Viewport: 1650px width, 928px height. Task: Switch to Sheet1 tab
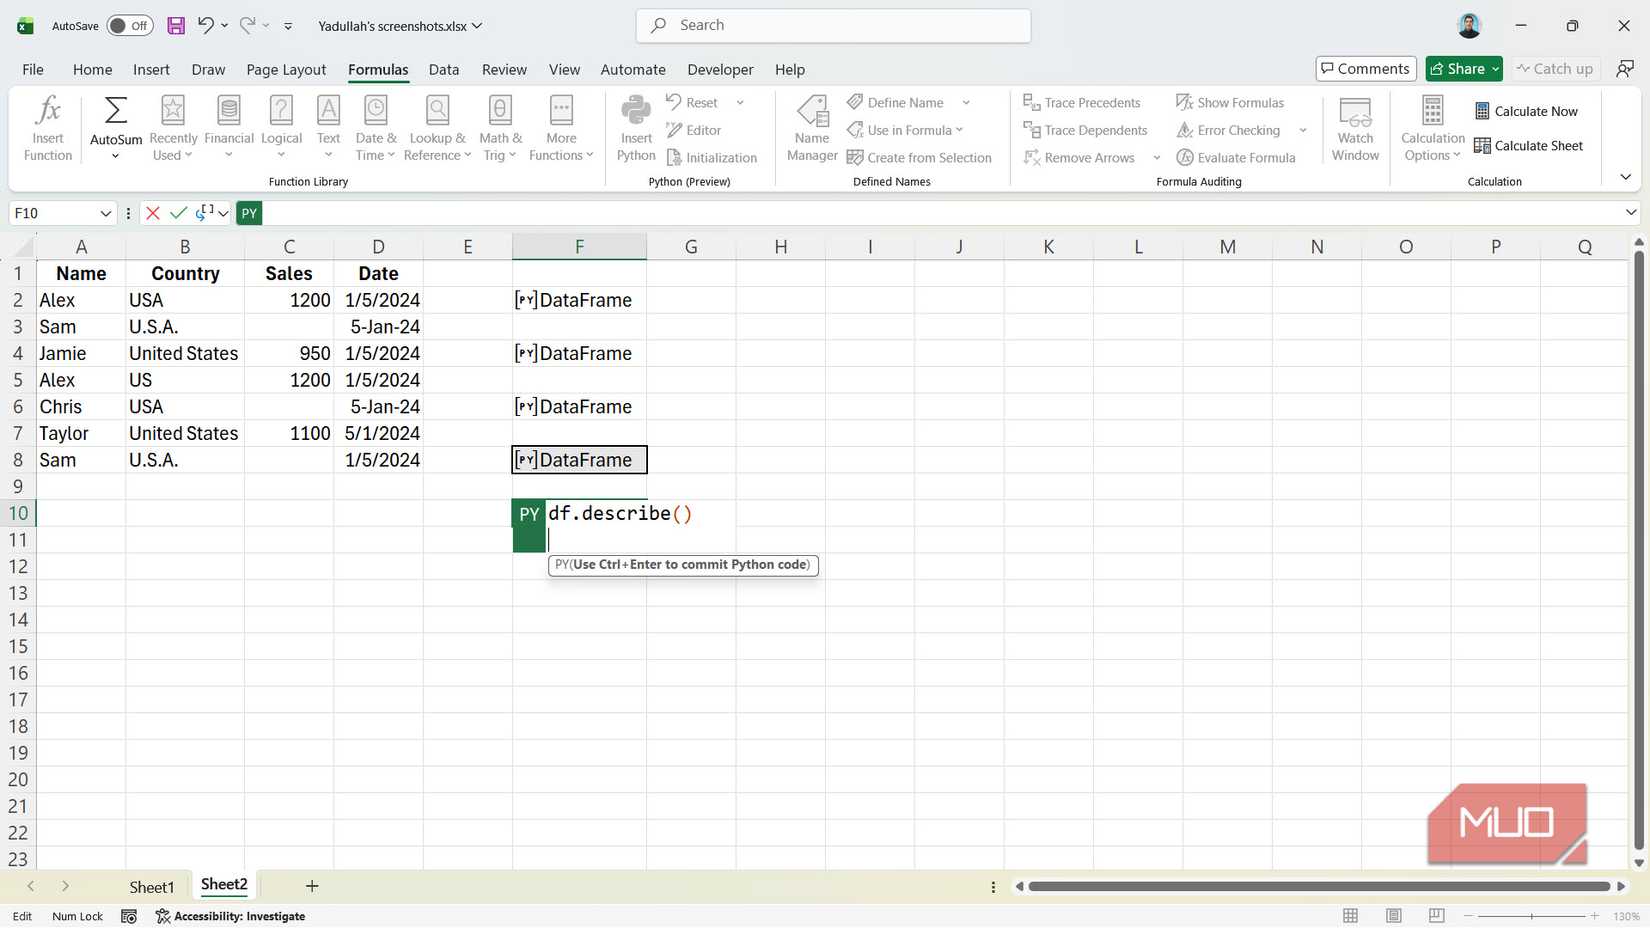pyautogui.click(x=152, y=887)
